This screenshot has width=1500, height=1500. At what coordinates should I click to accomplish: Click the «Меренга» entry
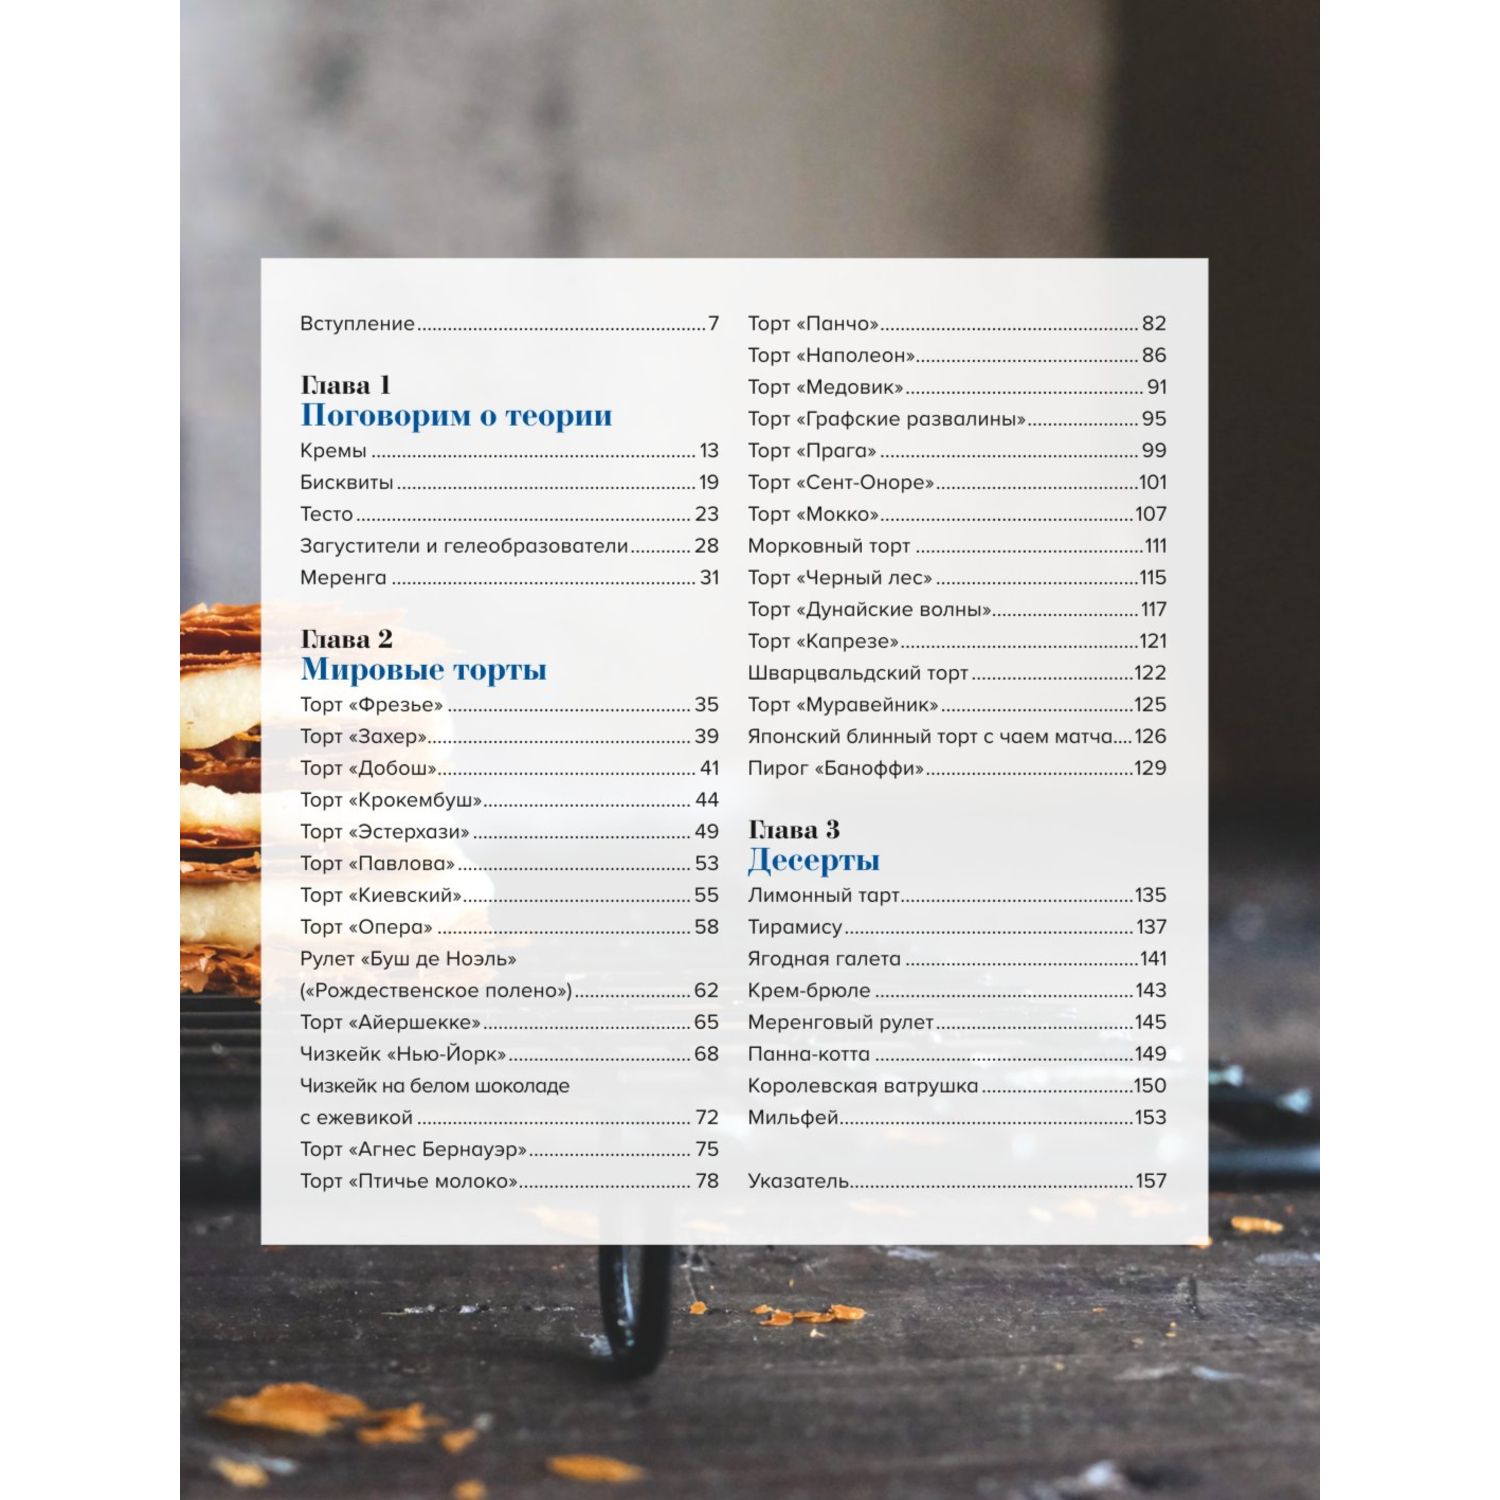click(x=510, y=577)
